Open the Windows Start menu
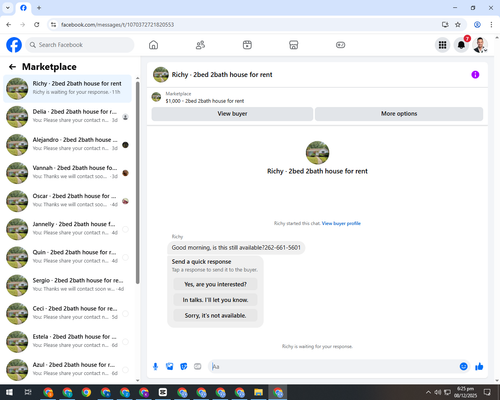The height and width of the screenshot is (400, 500). tap(9, 392)
